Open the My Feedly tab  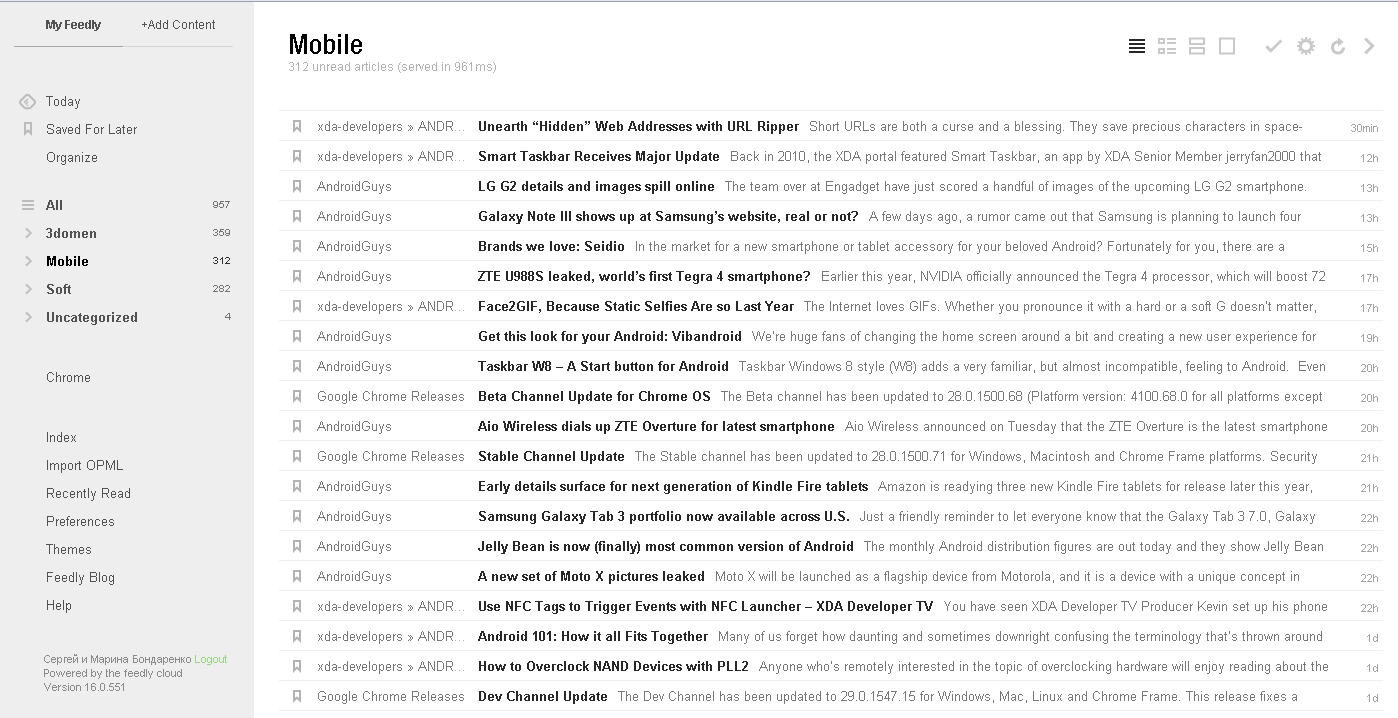(x=73, y=25)
